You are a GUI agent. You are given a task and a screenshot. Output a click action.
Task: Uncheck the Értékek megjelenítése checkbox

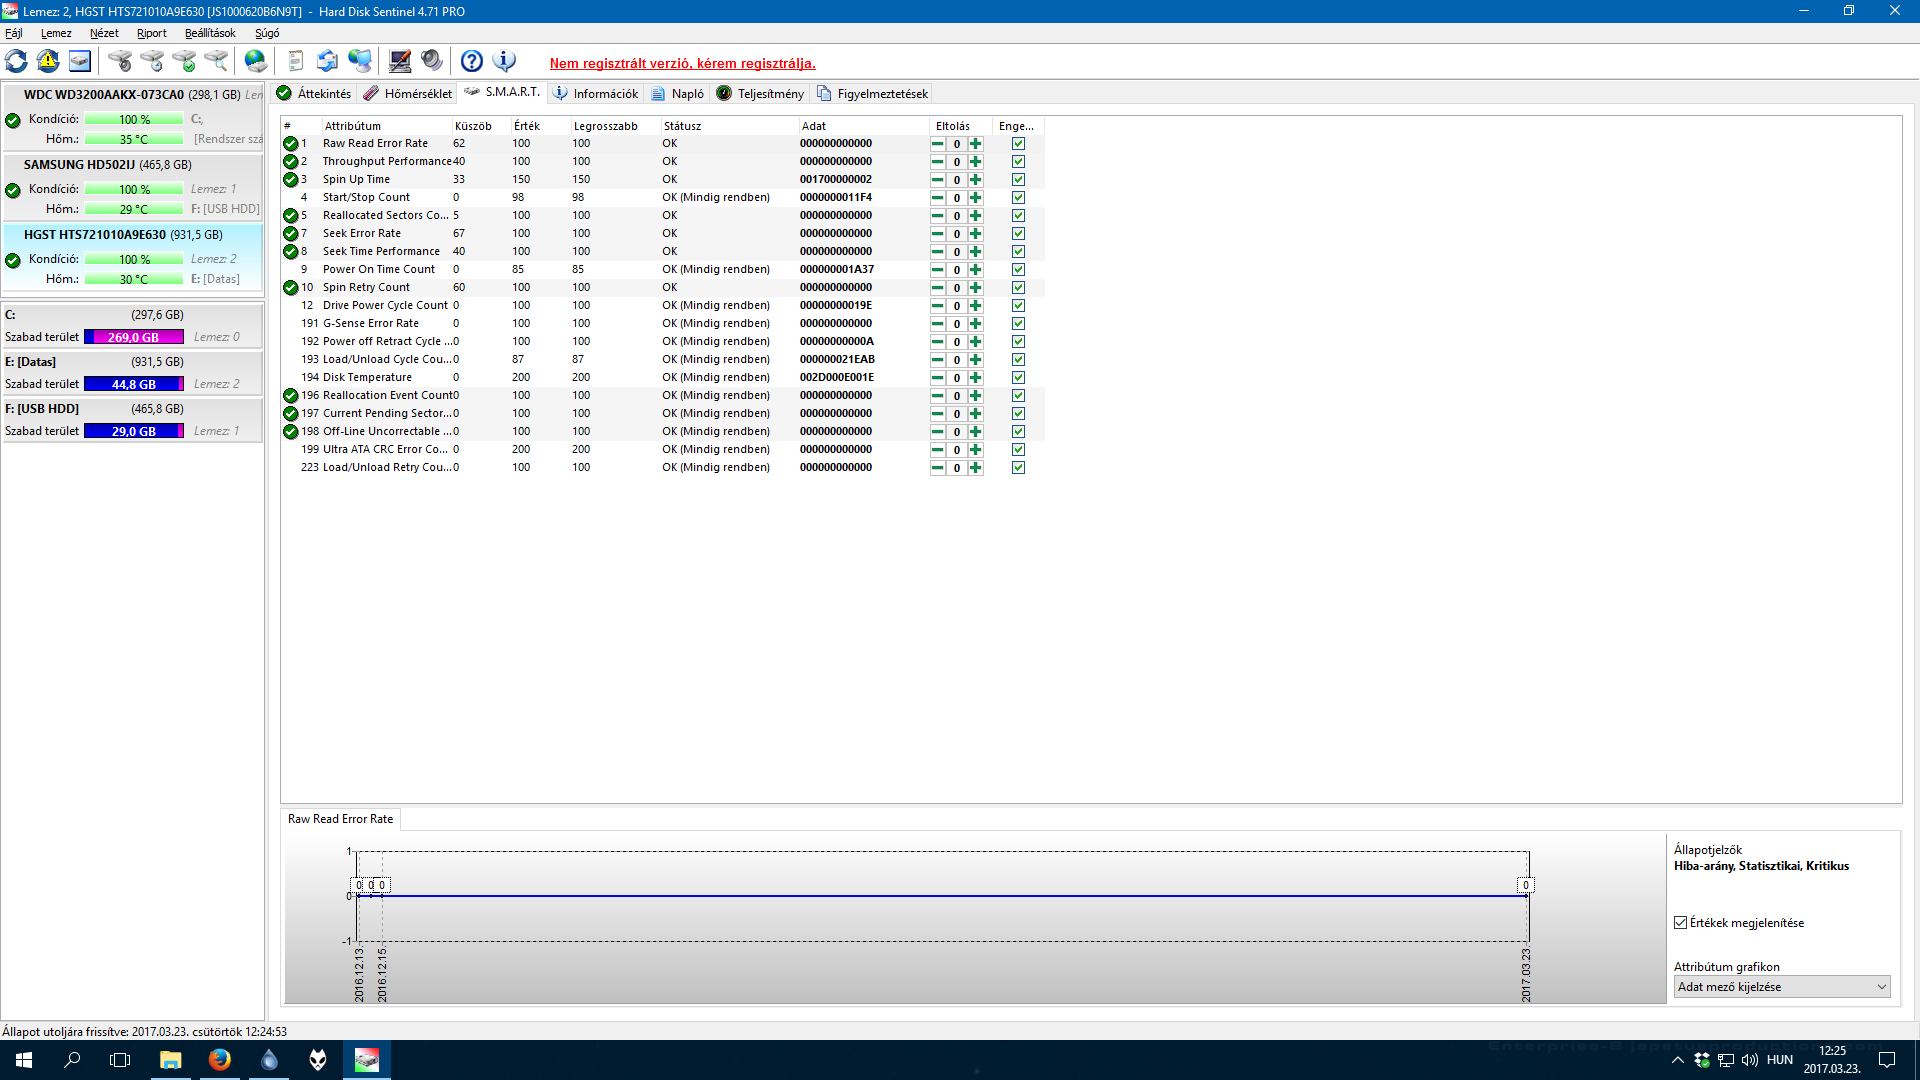tap(1681, 923)
